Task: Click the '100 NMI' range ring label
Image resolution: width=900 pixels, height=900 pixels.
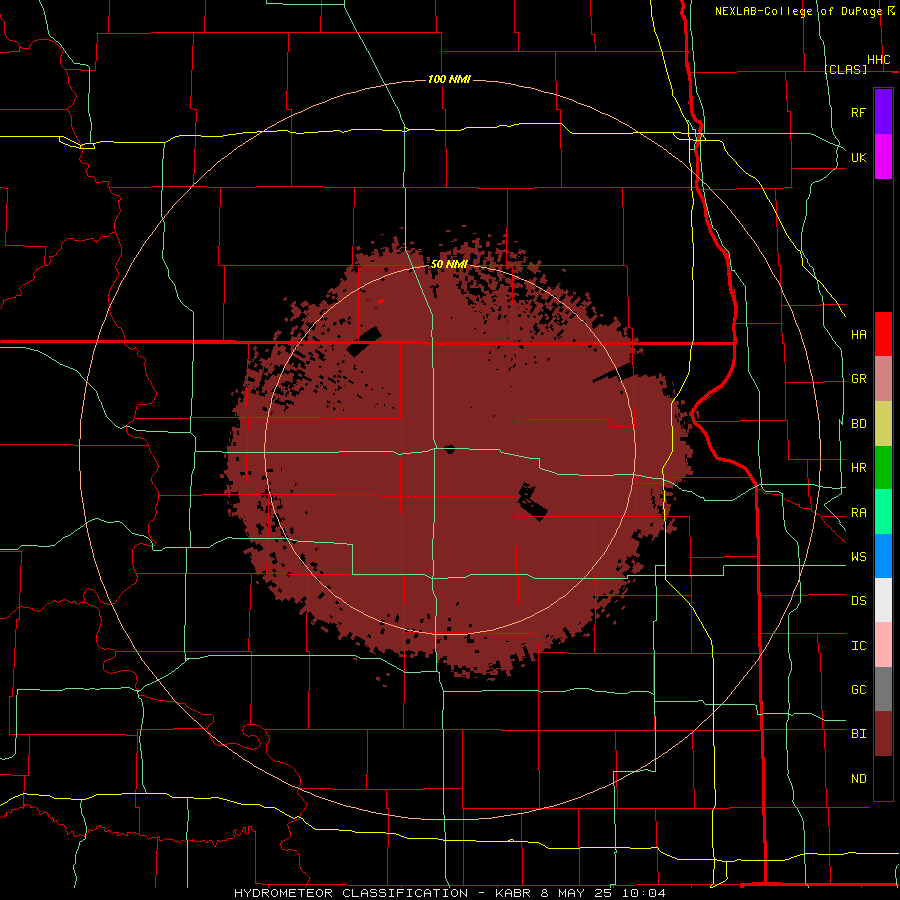Action: (x=449, y=79)
